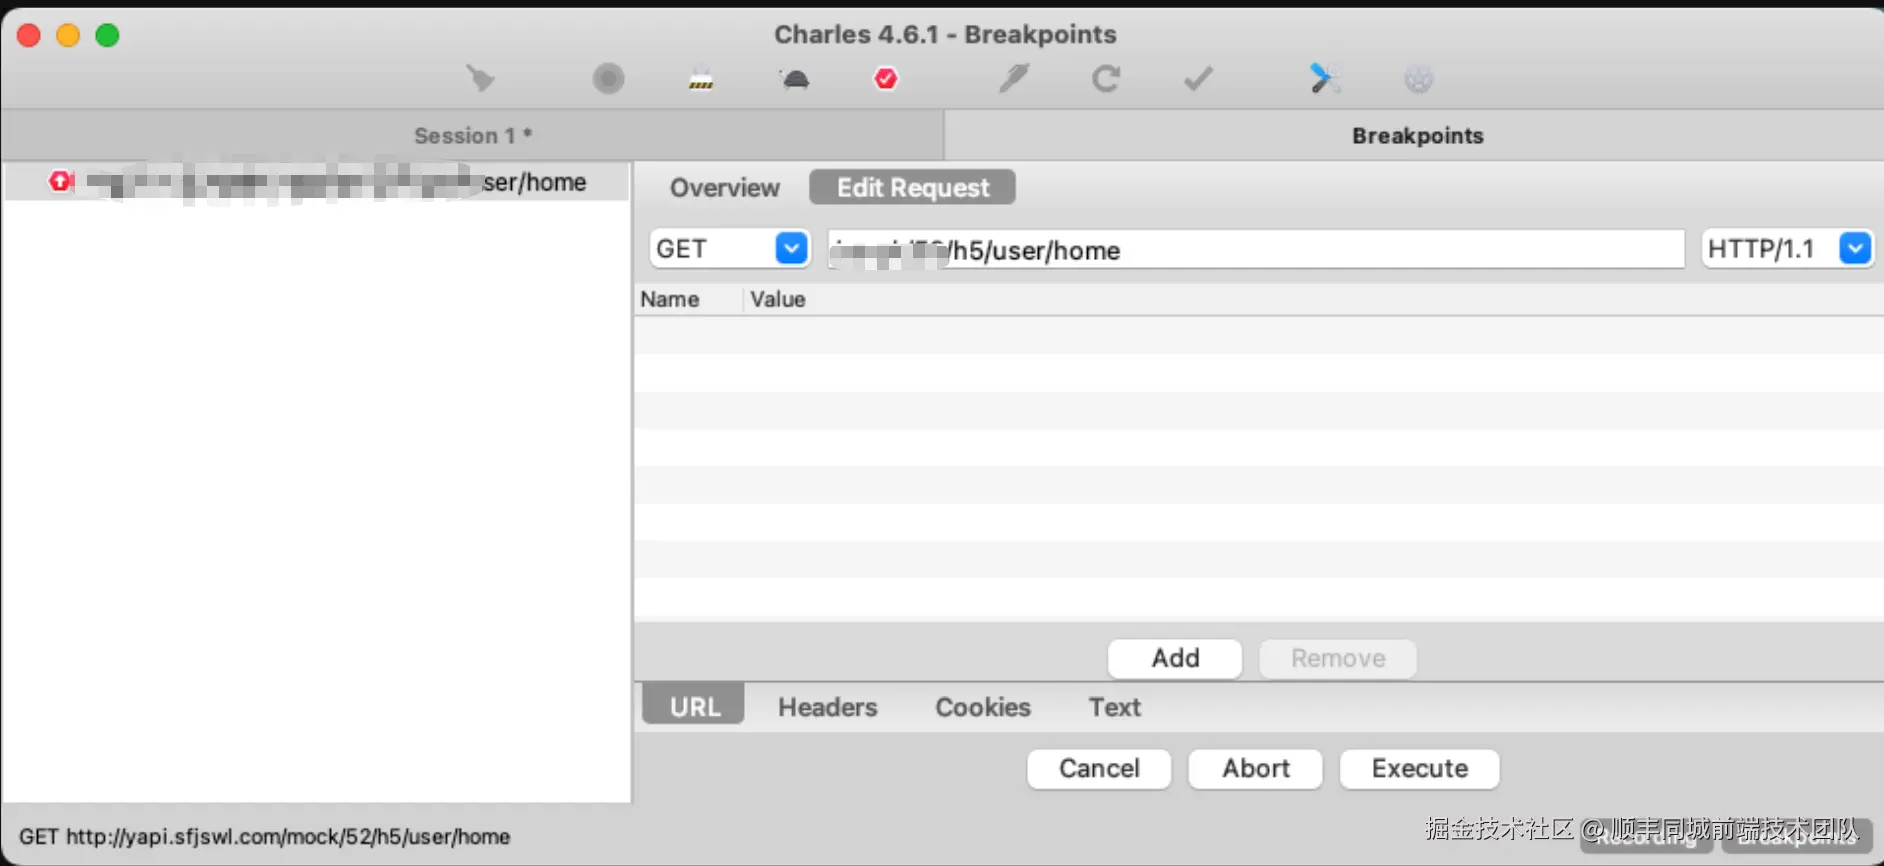The image size is (1884, 866).
Task: Toggle recording with the round record icon
Action: point(608,78)
